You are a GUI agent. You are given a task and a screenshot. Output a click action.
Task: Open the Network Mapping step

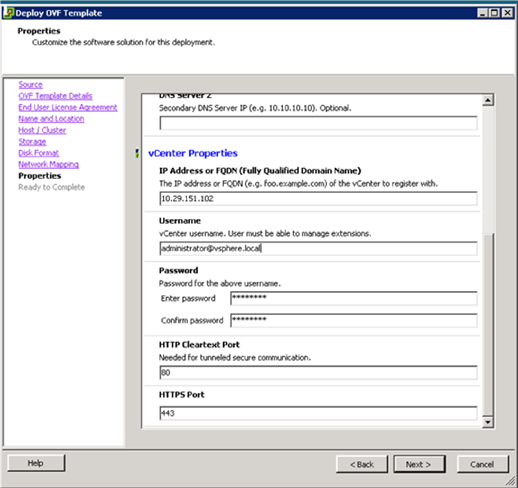(x=49, y=164)
